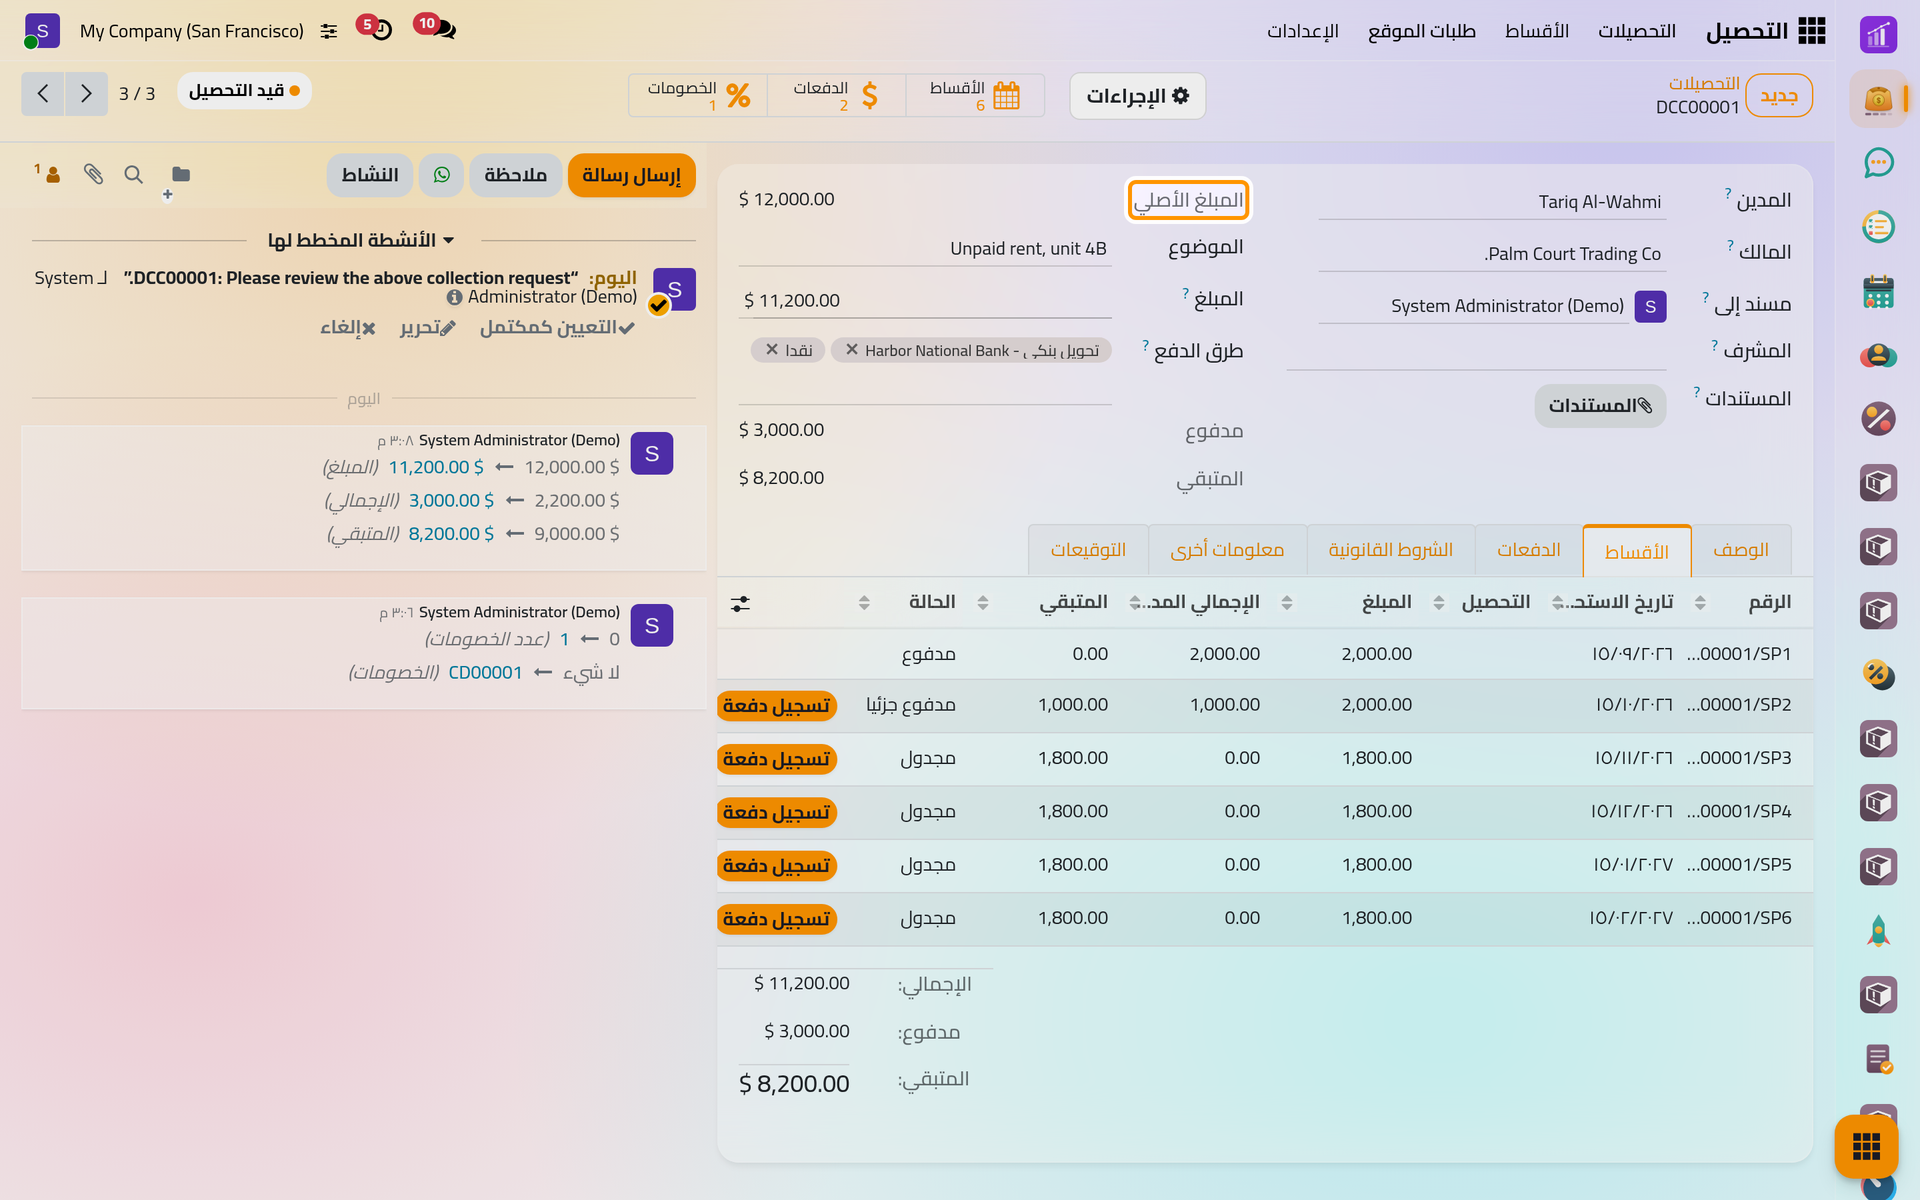
Task: Click the المستندات attachments button
Action: pos(1600,406)
